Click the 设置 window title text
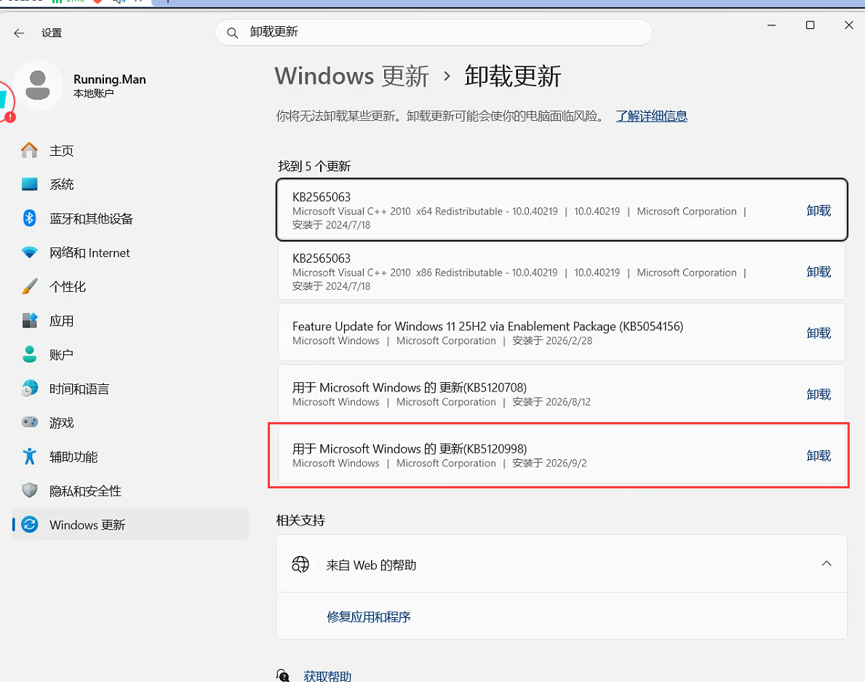This screenshot has width=865, height=682. (52, 33)
